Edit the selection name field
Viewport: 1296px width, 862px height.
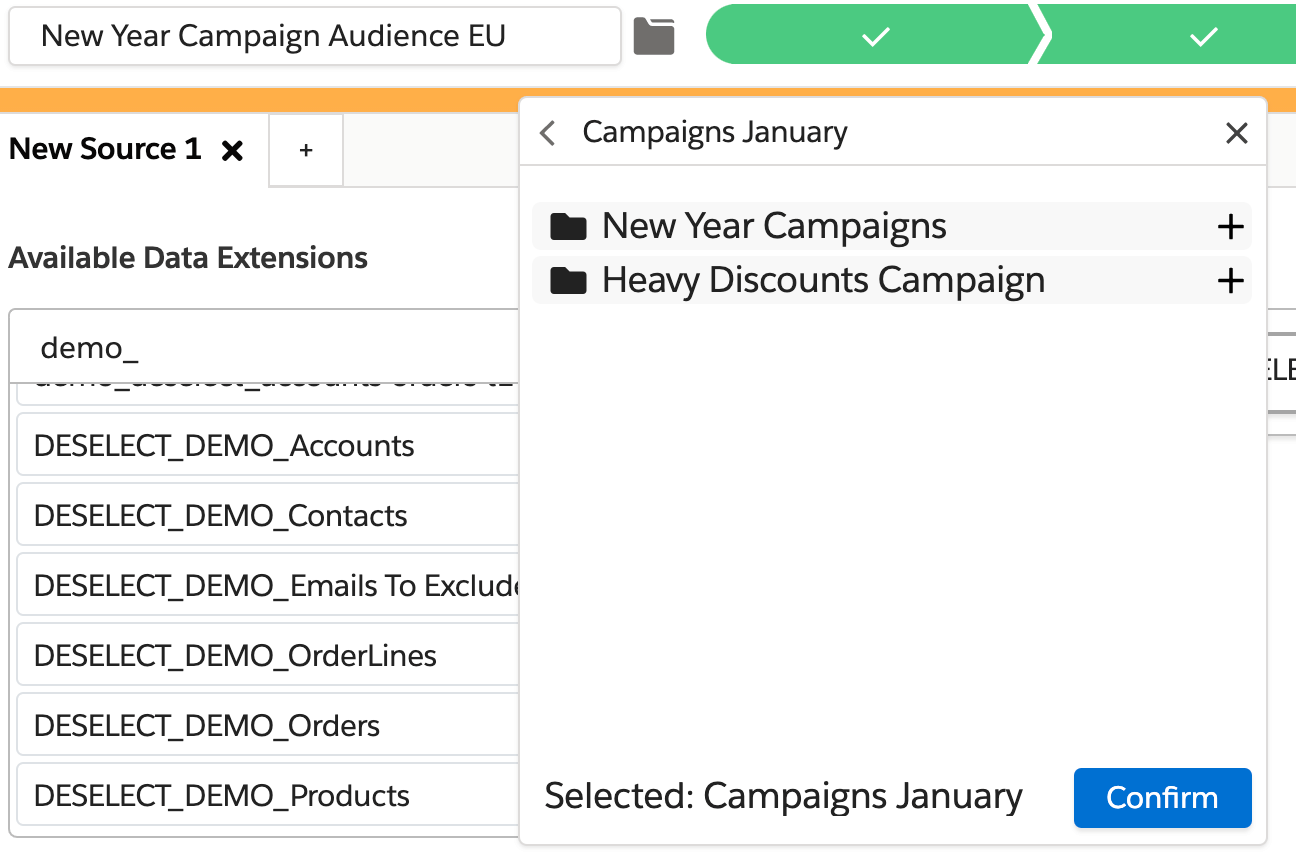click(314, 37)
